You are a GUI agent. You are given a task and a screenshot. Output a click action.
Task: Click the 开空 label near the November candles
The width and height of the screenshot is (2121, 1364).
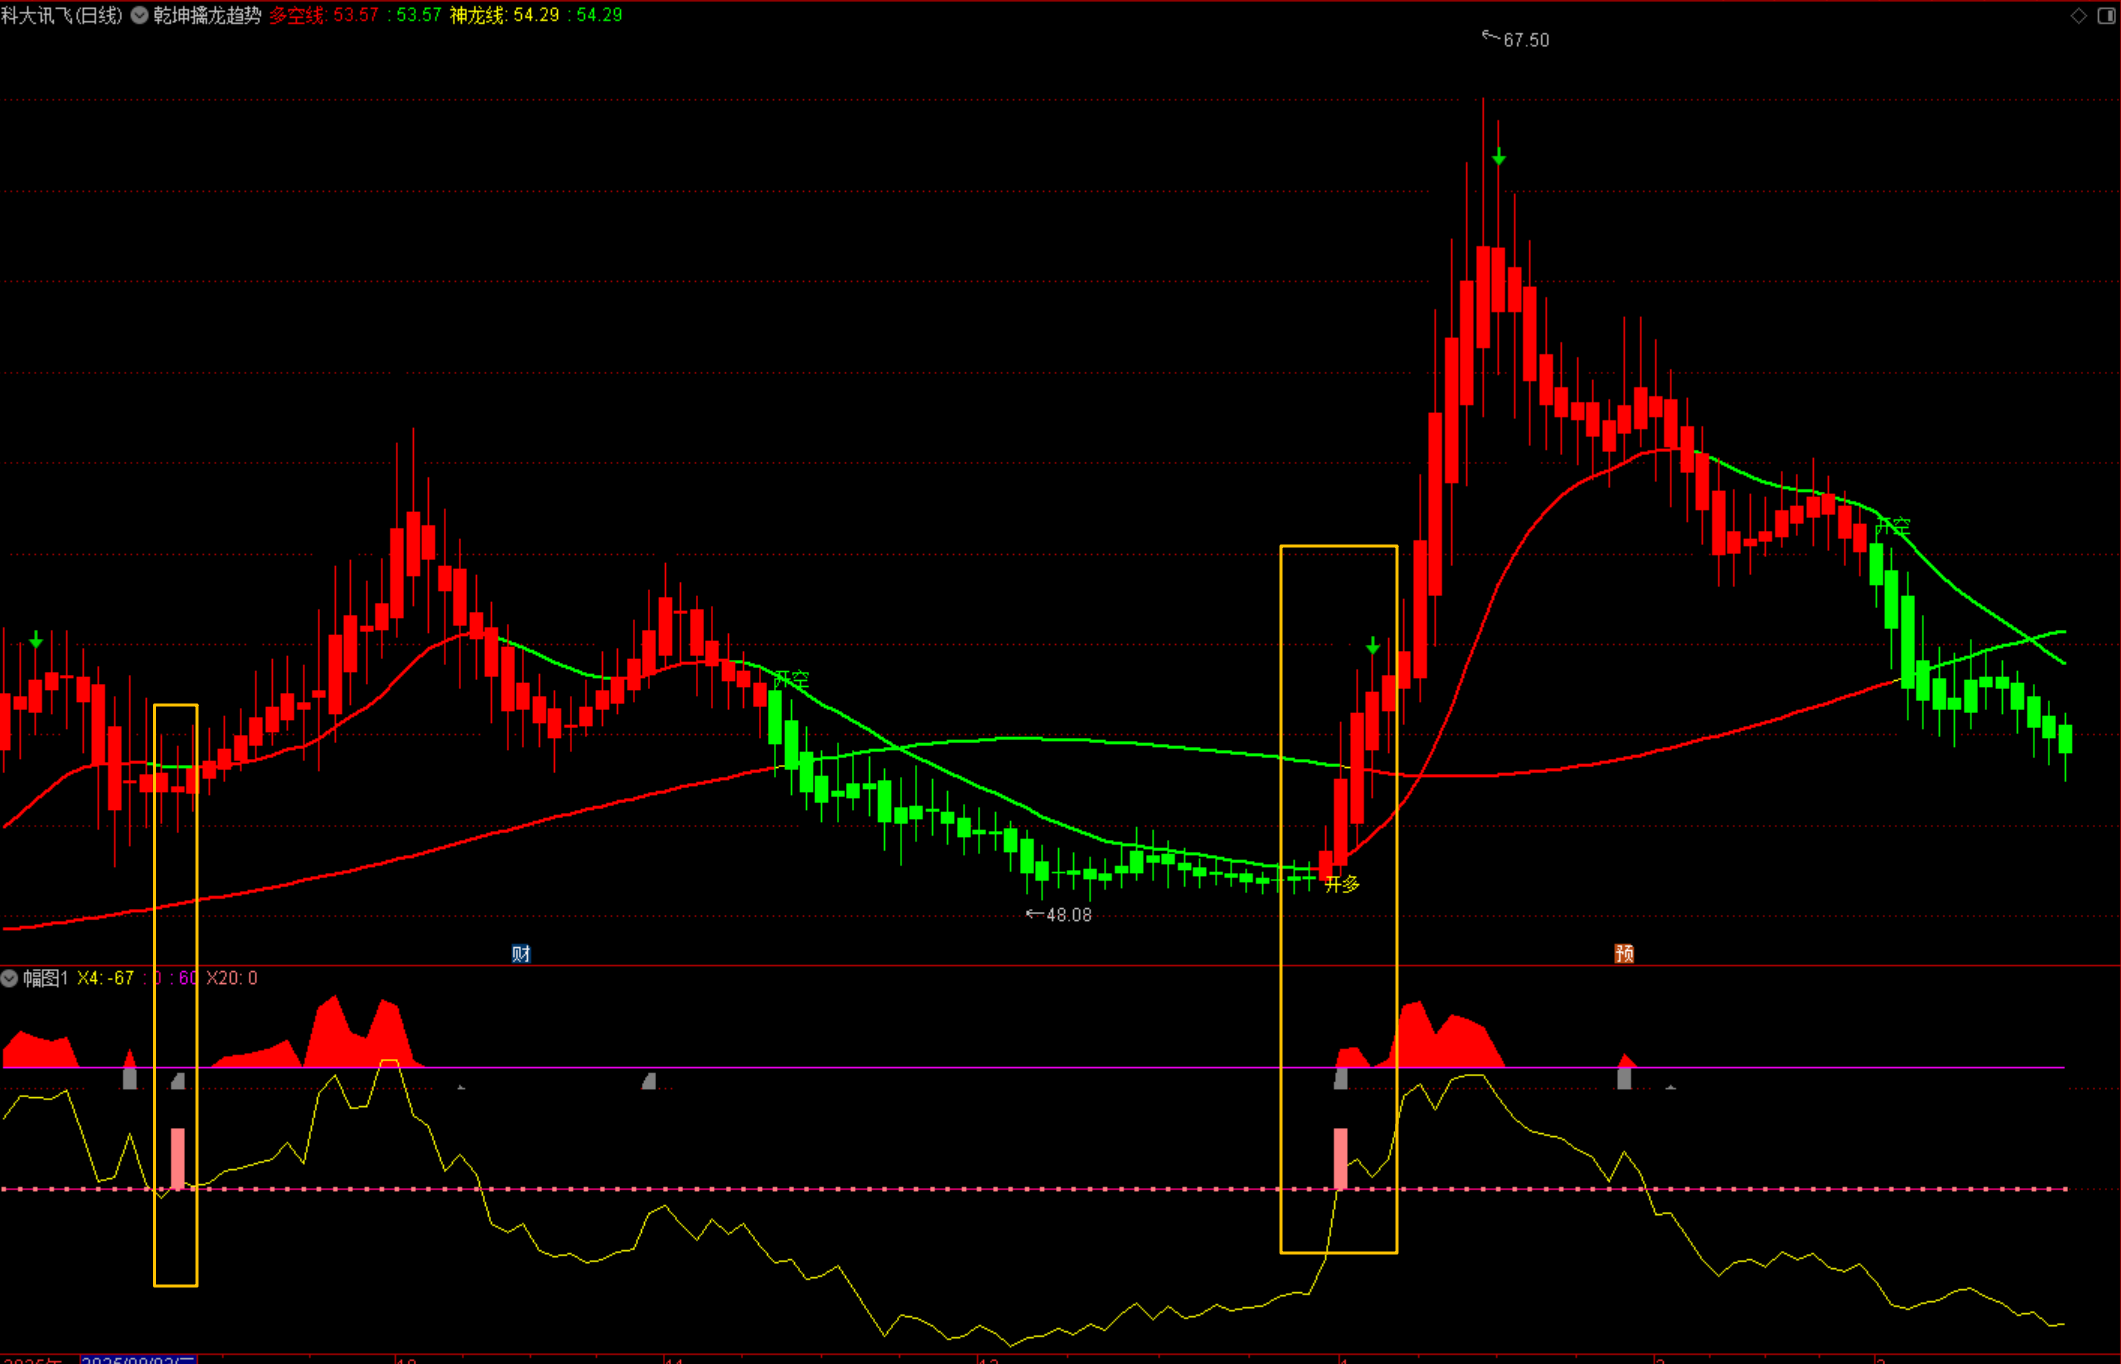[x=791, y=680]
